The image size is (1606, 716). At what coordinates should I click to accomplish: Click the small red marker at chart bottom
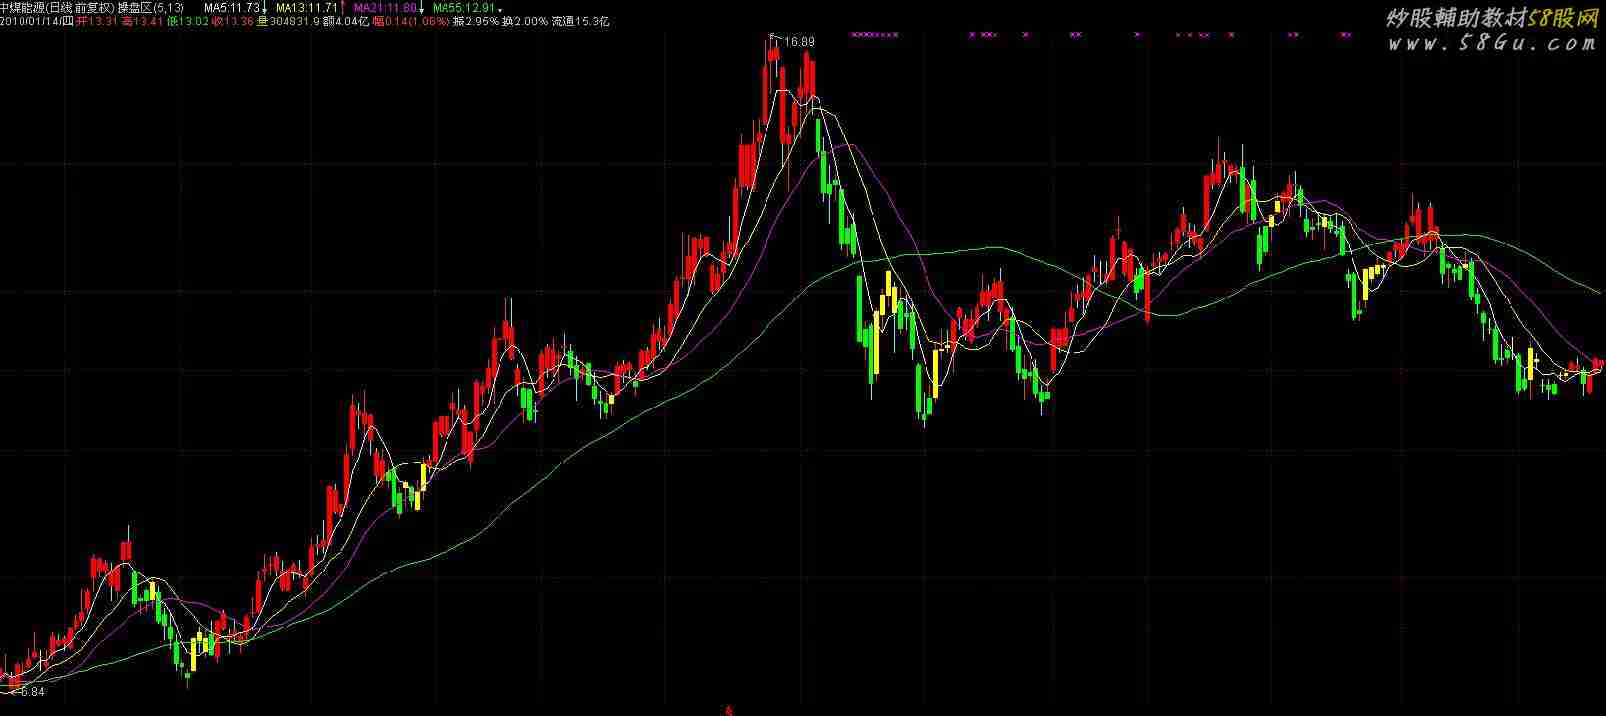[x=729, y=711]
